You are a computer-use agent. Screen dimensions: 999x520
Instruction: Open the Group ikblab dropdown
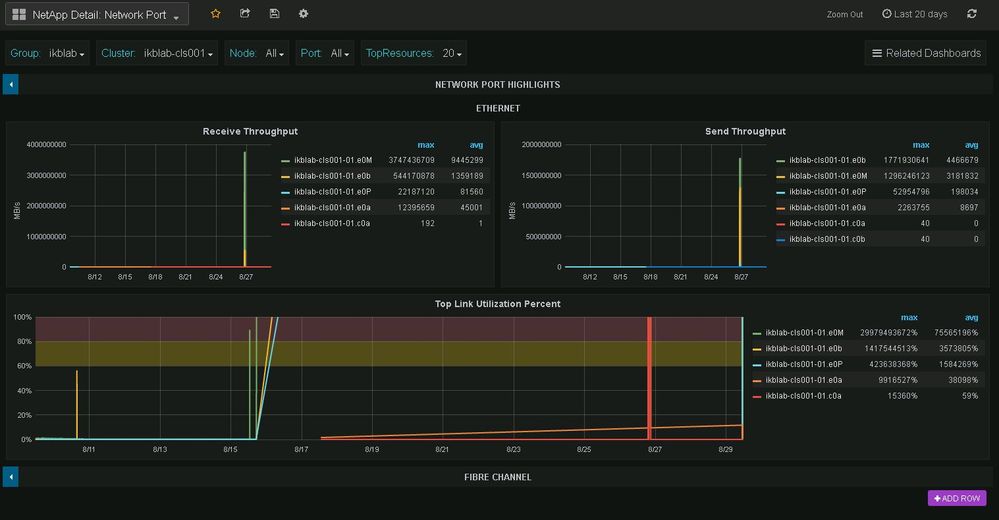click(48, 53)
